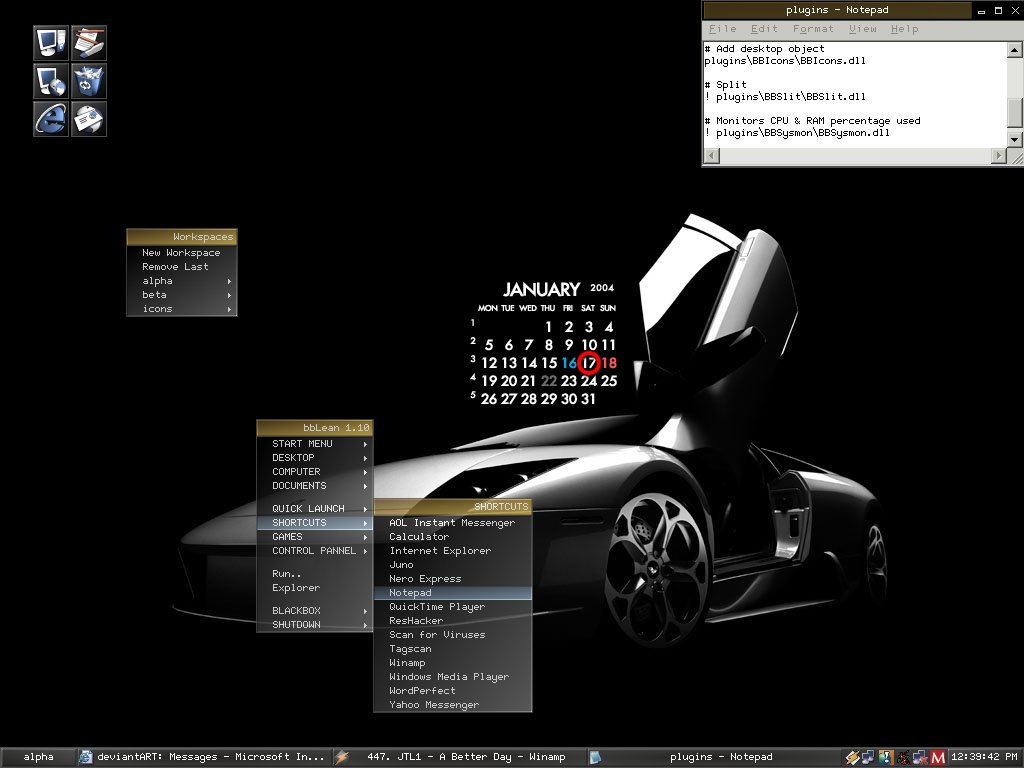Select Tagscan in the SHORTCUTS menu

coord(453,649)
